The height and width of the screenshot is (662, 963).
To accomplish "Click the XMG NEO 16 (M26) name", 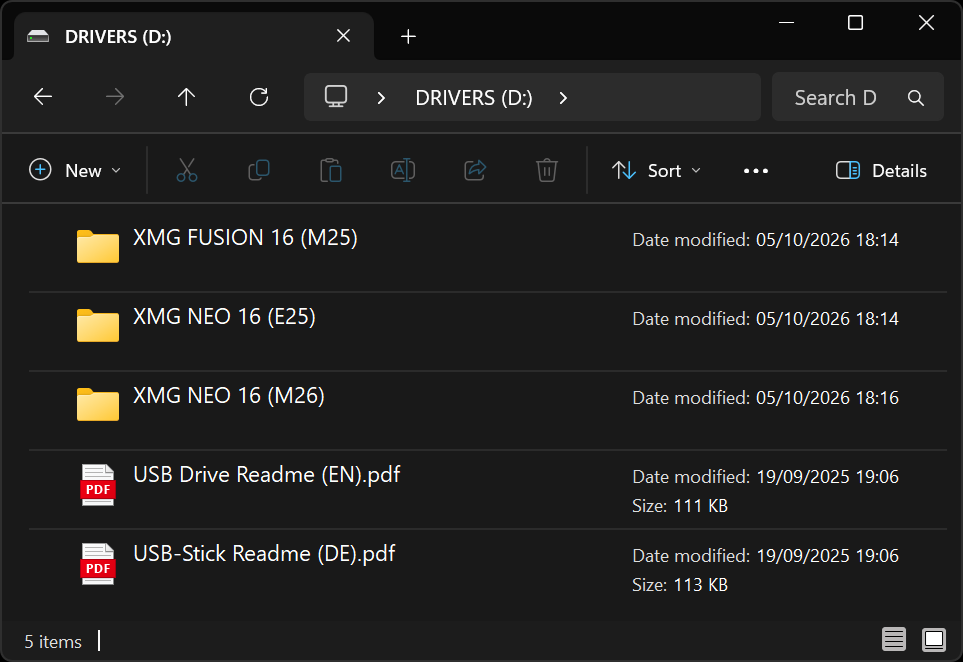I will pyautogui.click(x=228, y=396).
